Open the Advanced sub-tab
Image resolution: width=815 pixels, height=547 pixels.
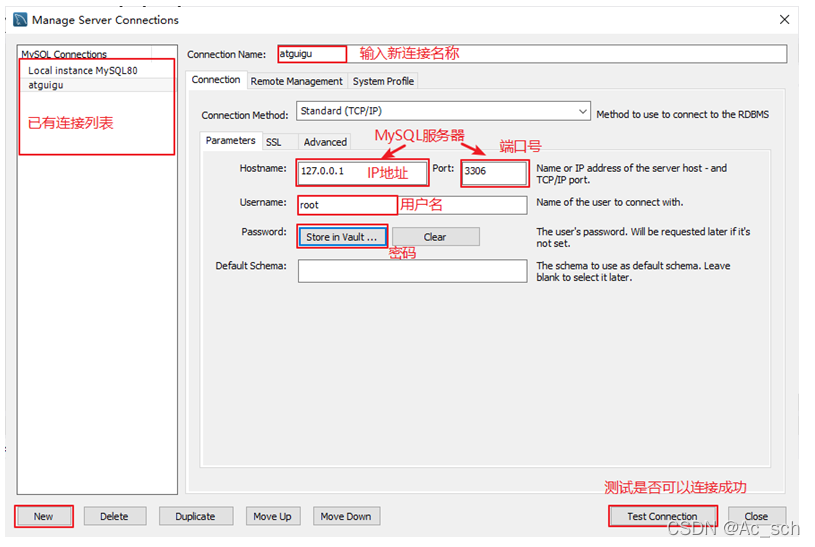[325, 142]
